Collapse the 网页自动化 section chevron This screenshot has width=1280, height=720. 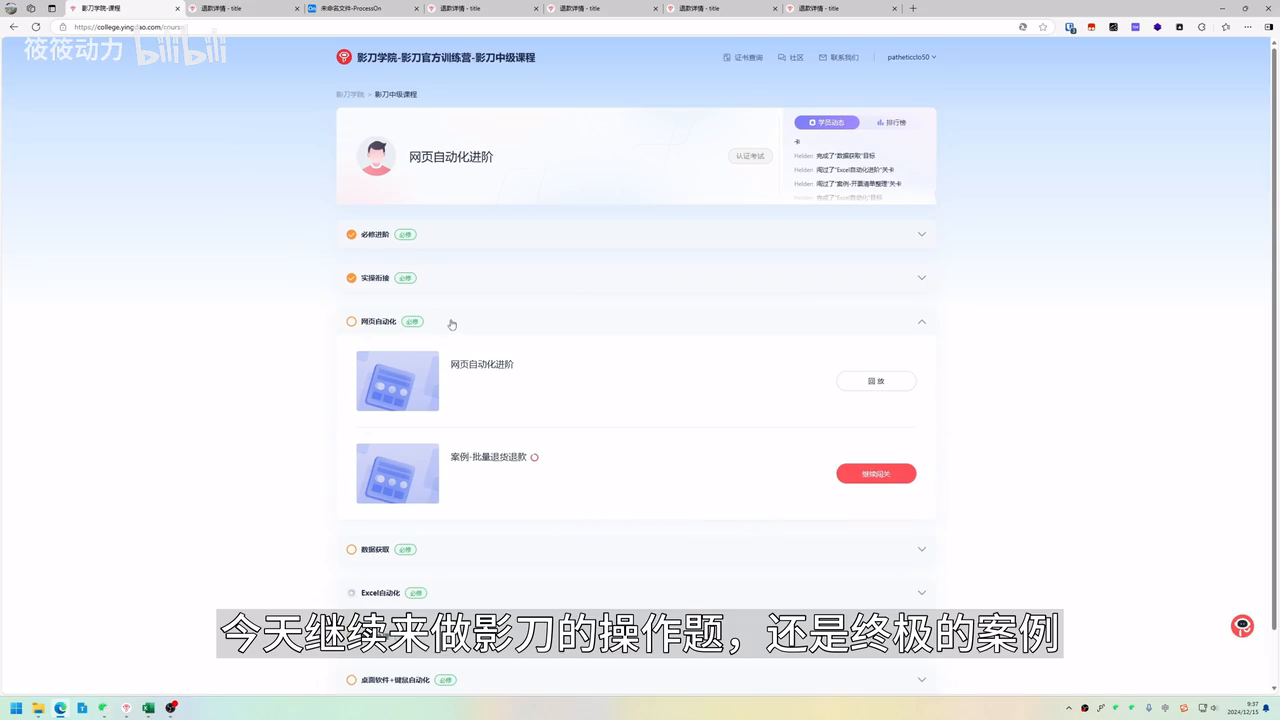click(922, 322)
